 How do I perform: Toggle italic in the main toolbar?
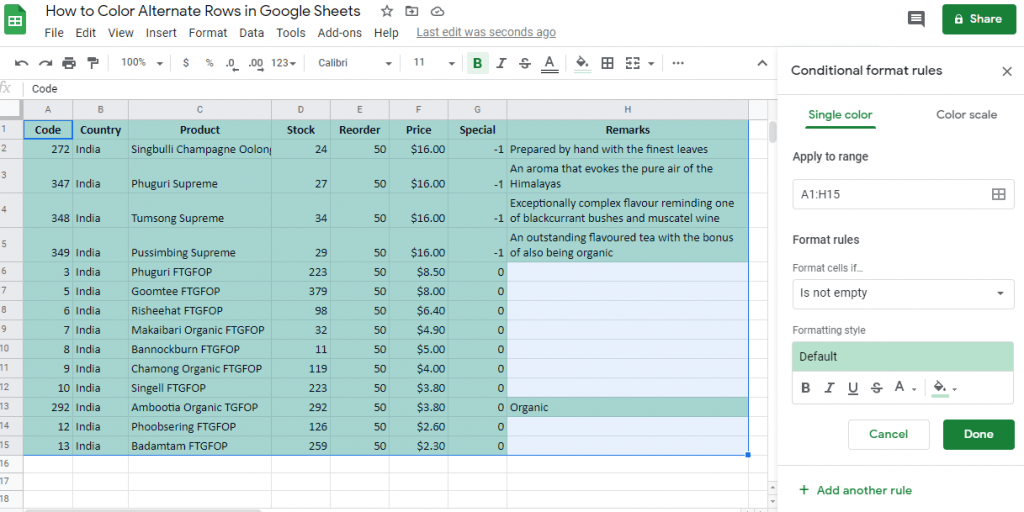point(501,63)
